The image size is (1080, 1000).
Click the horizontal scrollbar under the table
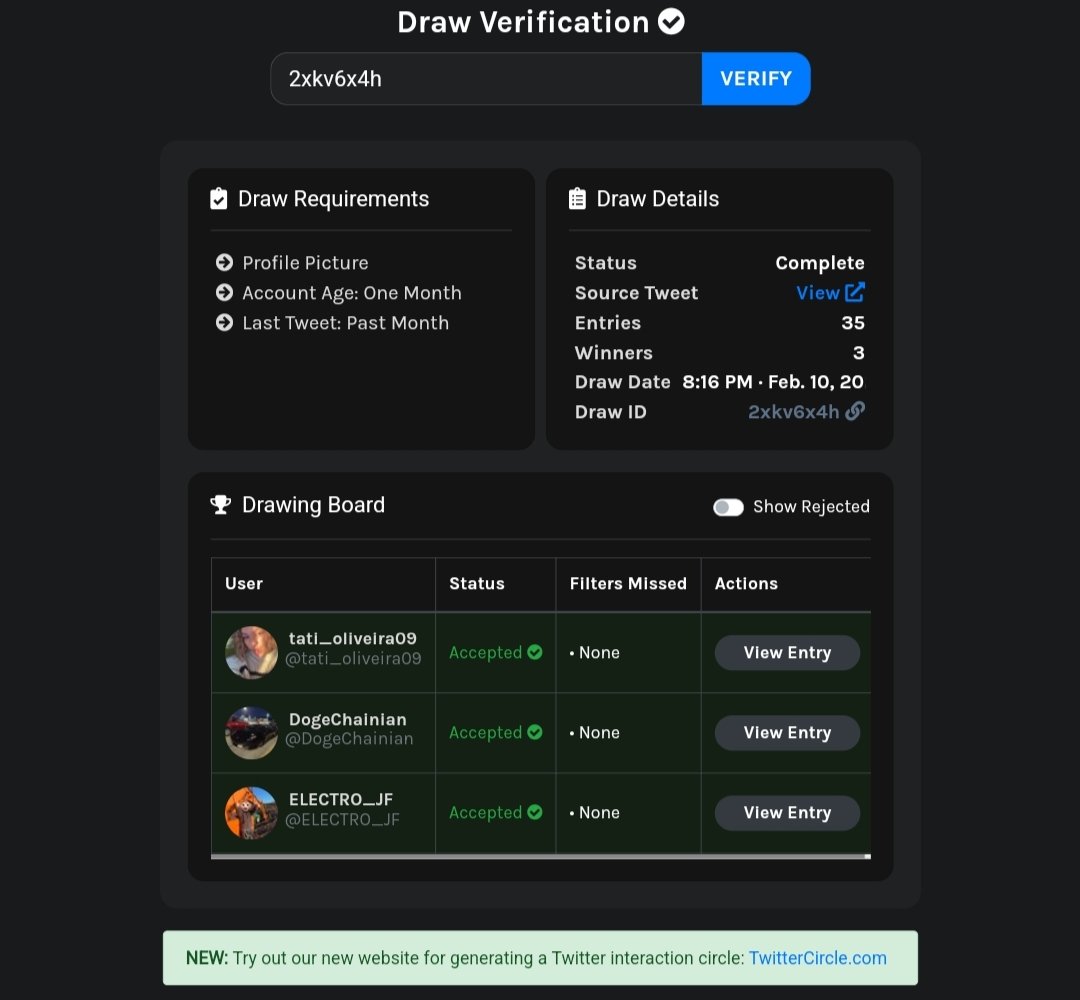click(x=541, y=856)
